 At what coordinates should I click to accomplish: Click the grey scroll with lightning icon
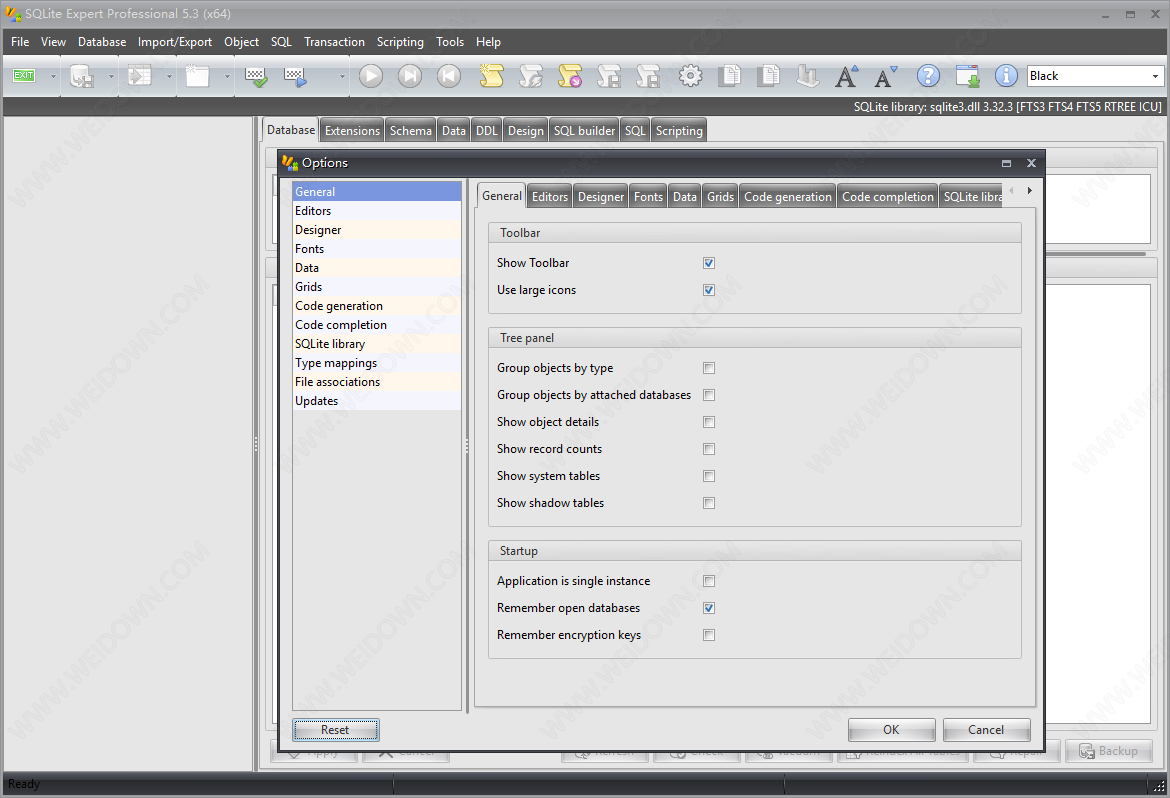(x=531, y=75)
